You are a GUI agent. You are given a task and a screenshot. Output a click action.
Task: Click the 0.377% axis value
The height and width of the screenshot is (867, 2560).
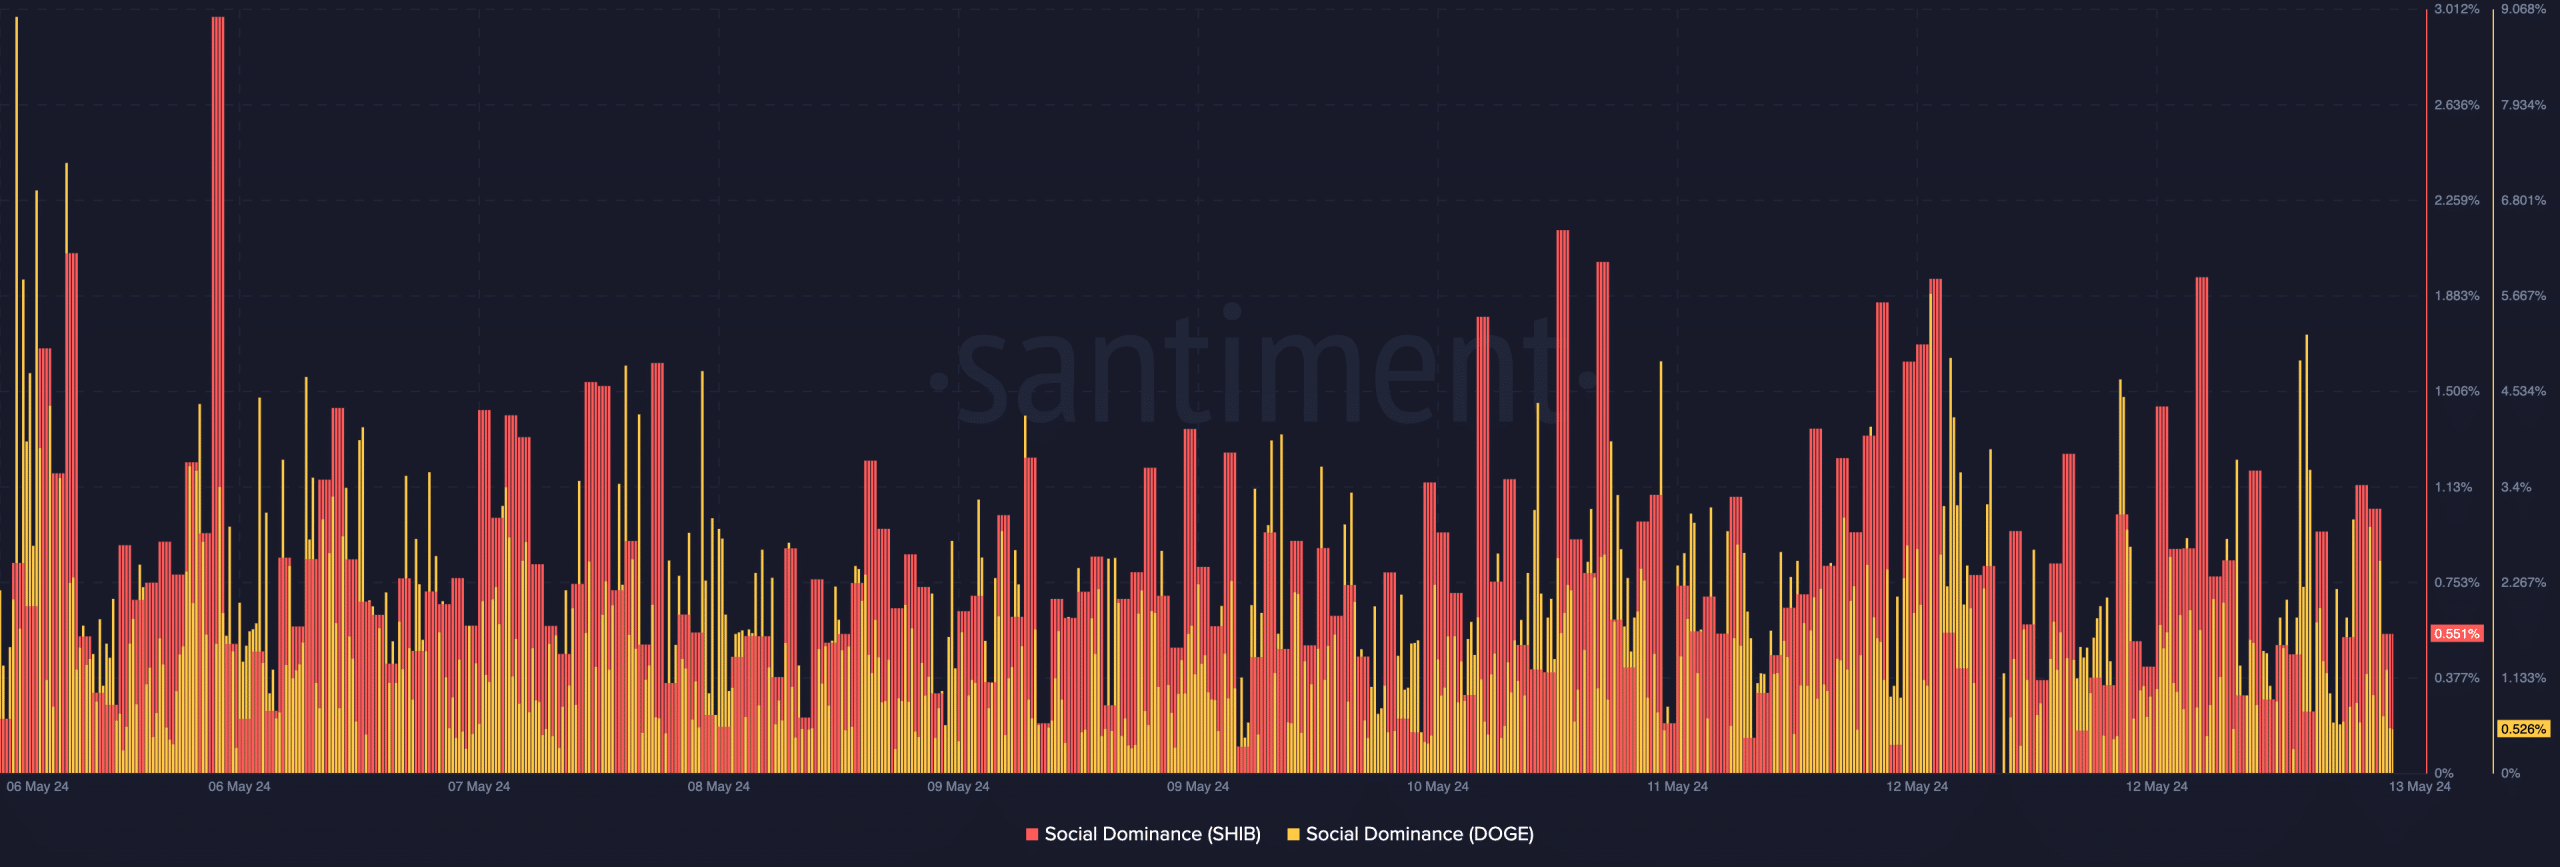click(x=2457, y=678)
